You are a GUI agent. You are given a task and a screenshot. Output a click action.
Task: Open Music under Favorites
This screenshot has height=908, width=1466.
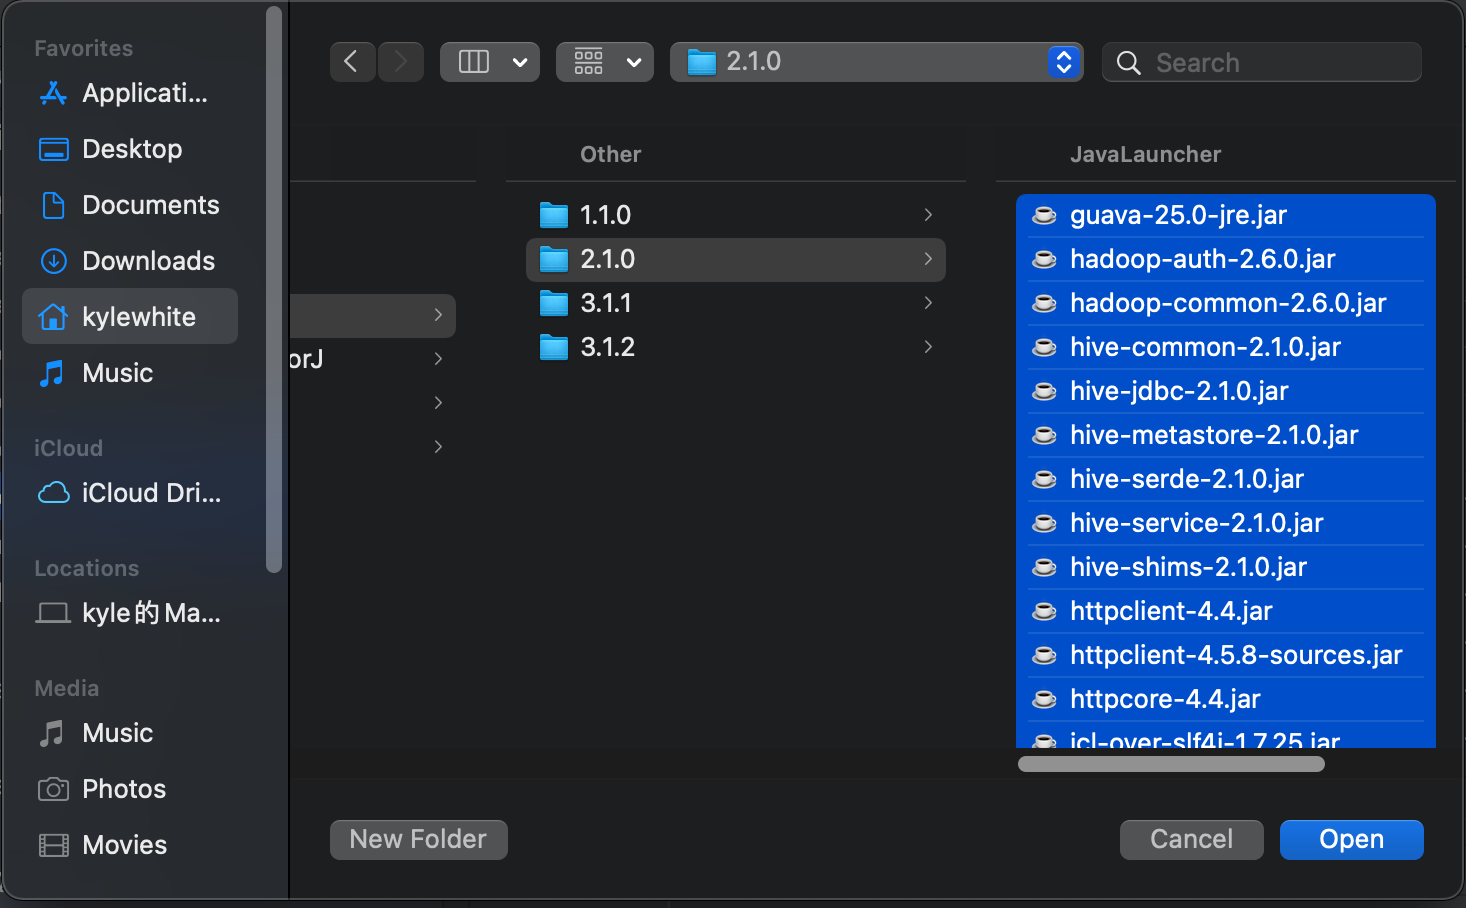[x=130, y=373]
